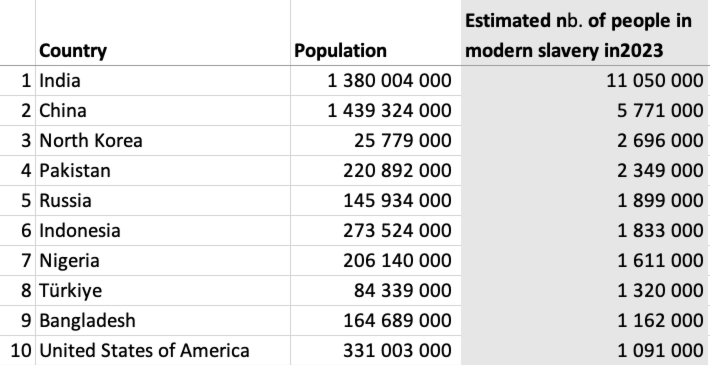Click rank number 10 cell

point(18,350)
